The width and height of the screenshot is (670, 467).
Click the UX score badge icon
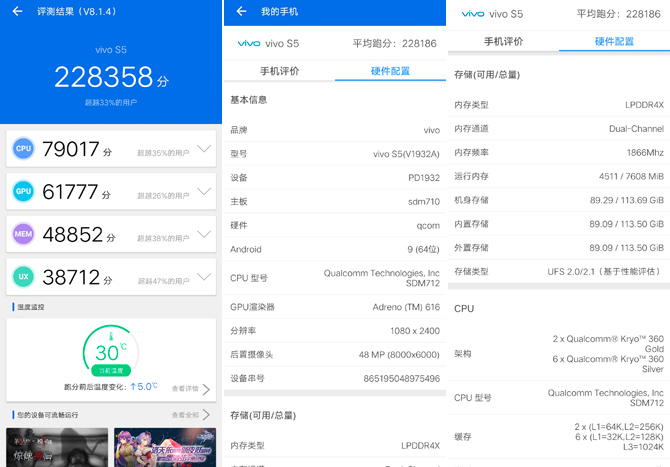[x=23, y=276]
